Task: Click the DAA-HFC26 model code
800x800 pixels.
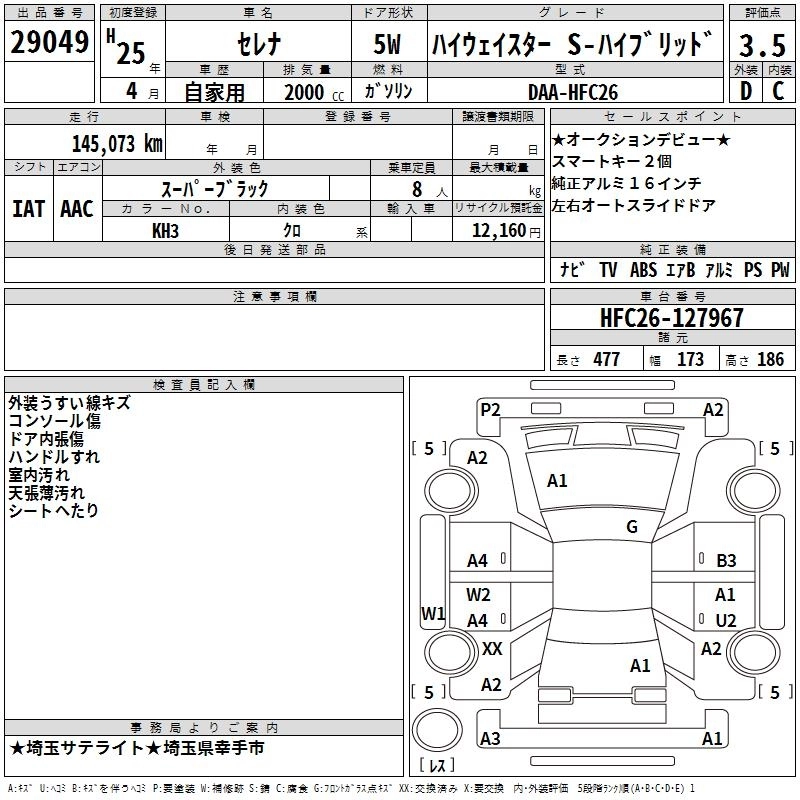Action: 573,91
